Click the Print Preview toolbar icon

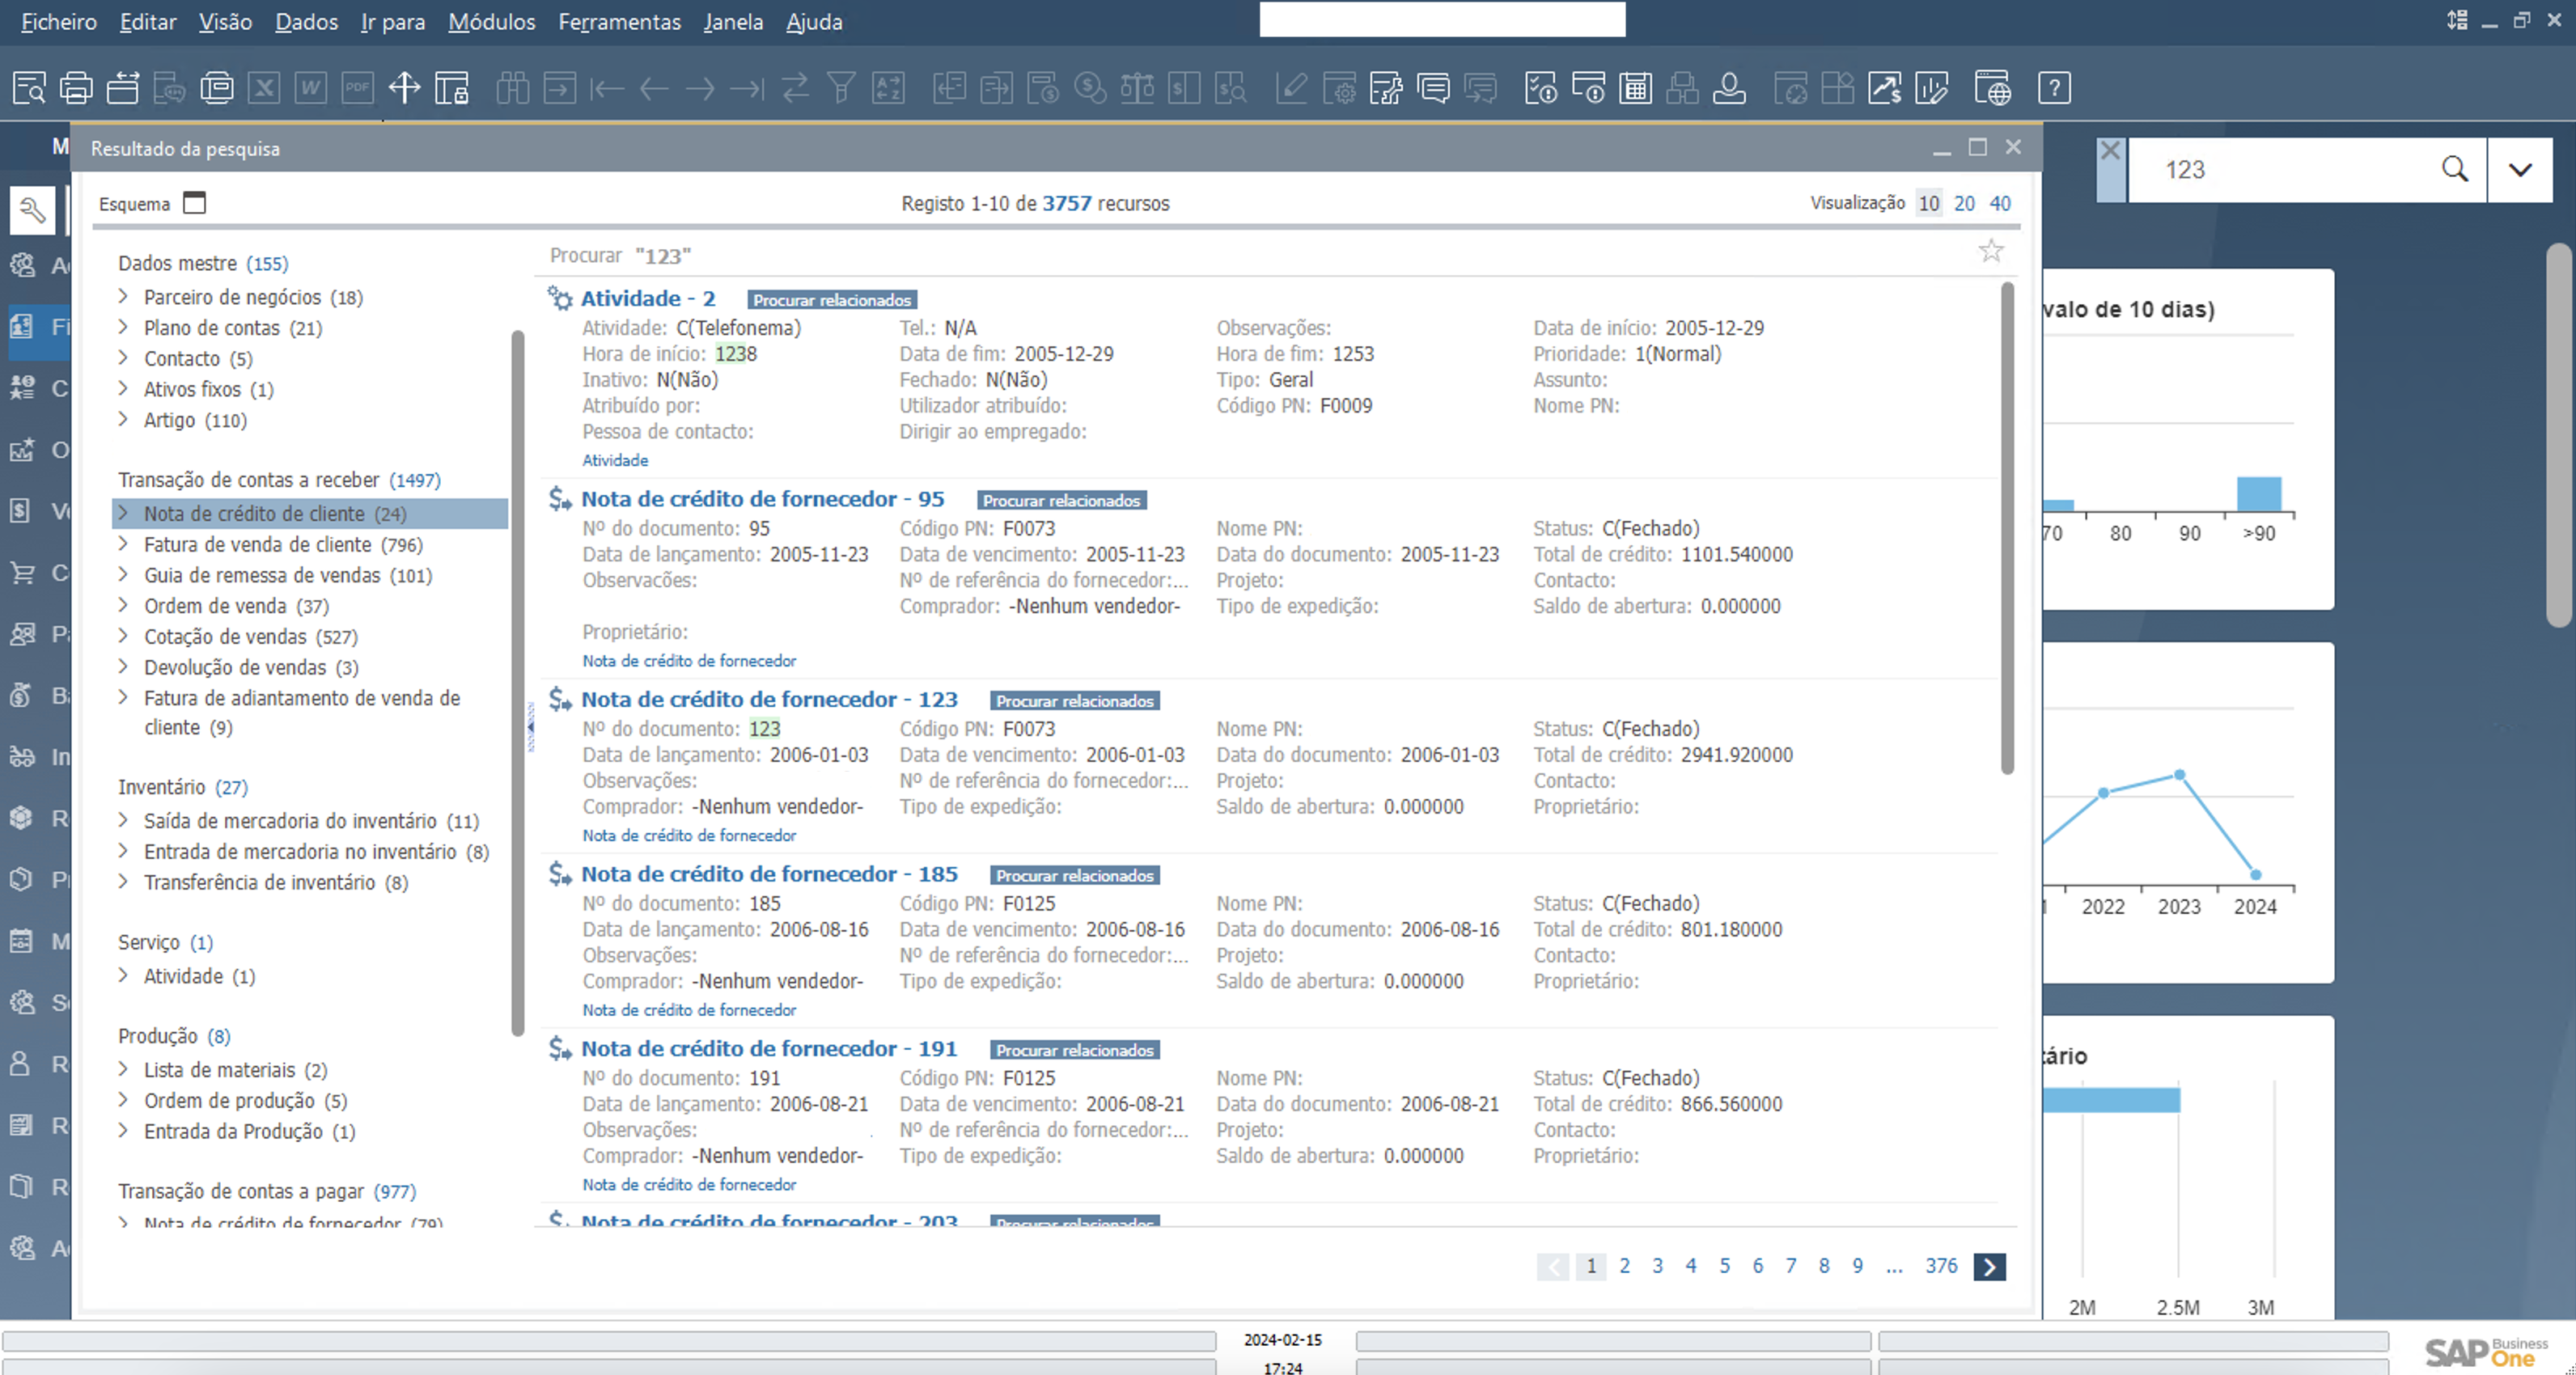(29, 88)
